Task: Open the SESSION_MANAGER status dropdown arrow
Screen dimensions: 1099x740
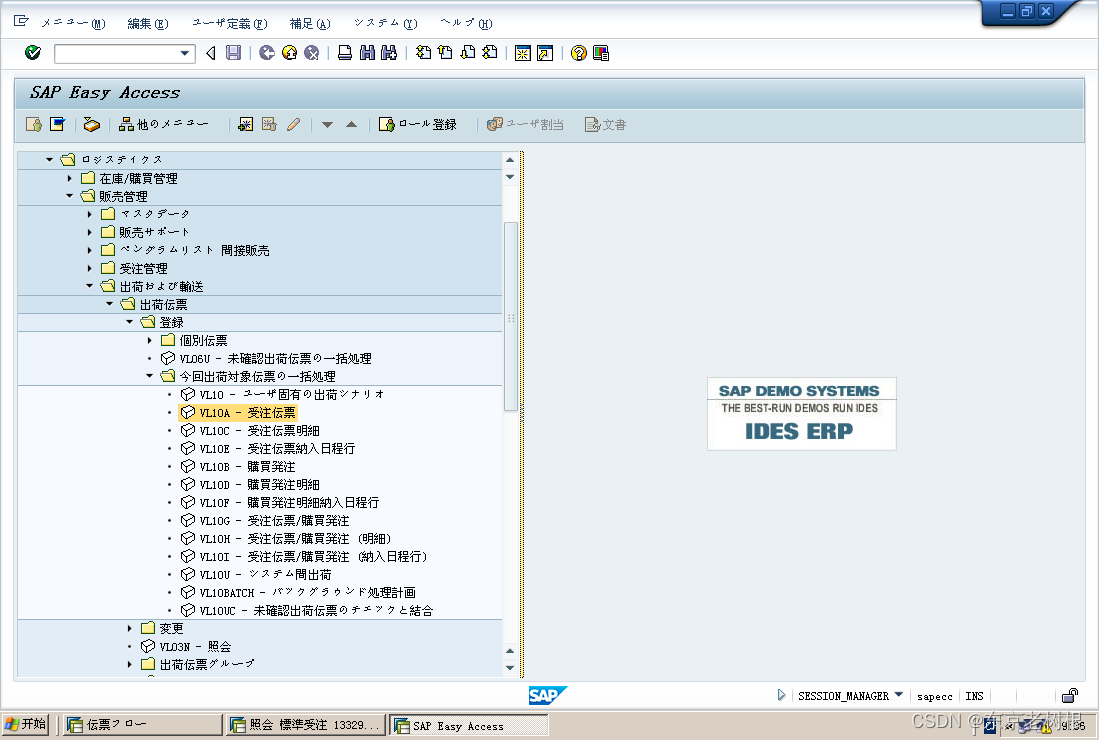Action: coord(899,695)
